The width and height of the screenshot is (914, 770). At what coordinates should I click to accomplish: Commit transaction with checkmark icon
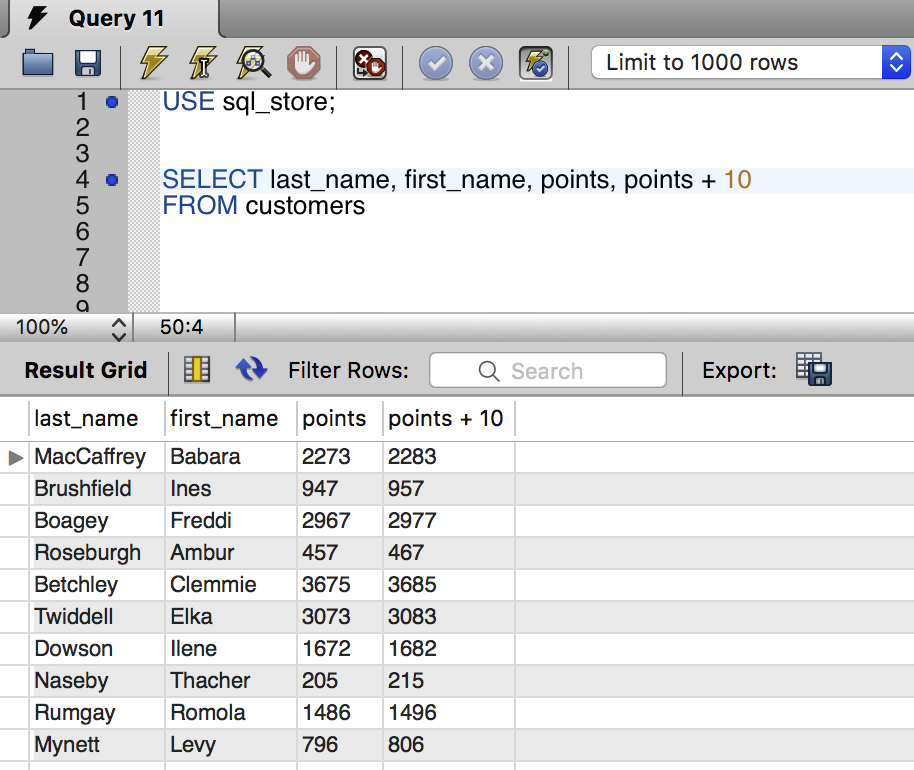pos(436,63)
